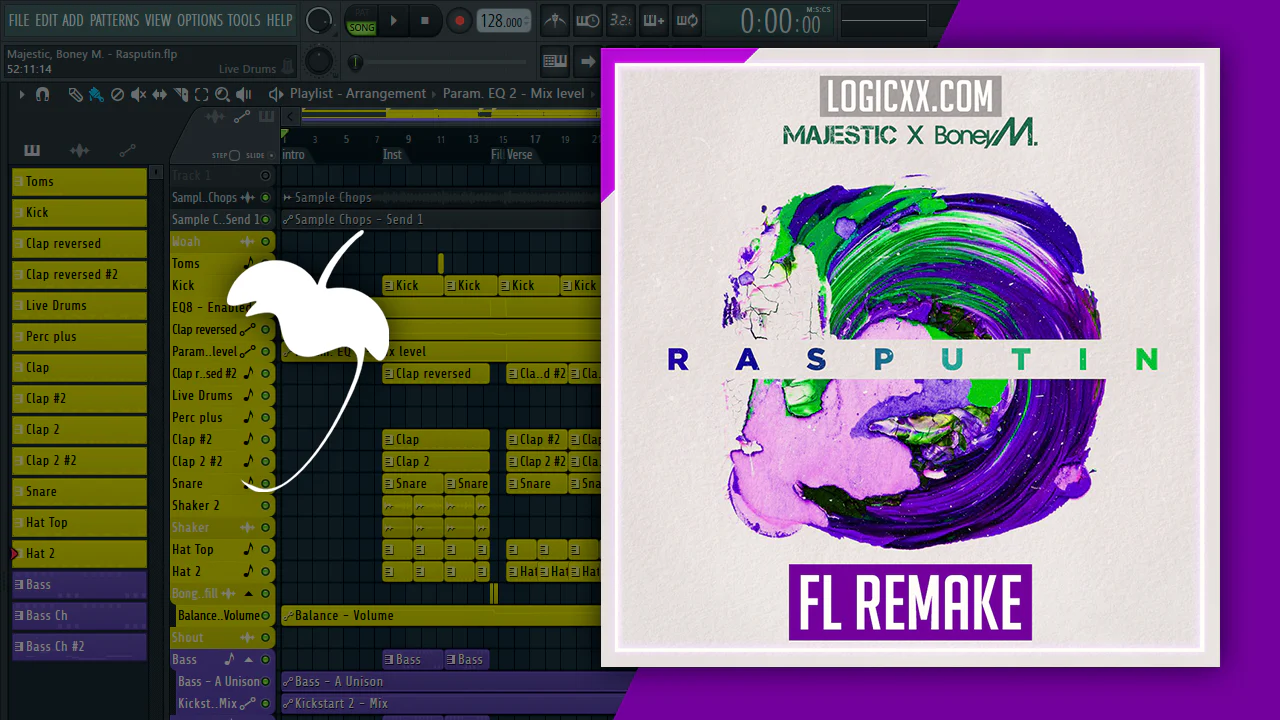Select the Draw pencil tool
The image size is (1280, 720).
(75, 95)
